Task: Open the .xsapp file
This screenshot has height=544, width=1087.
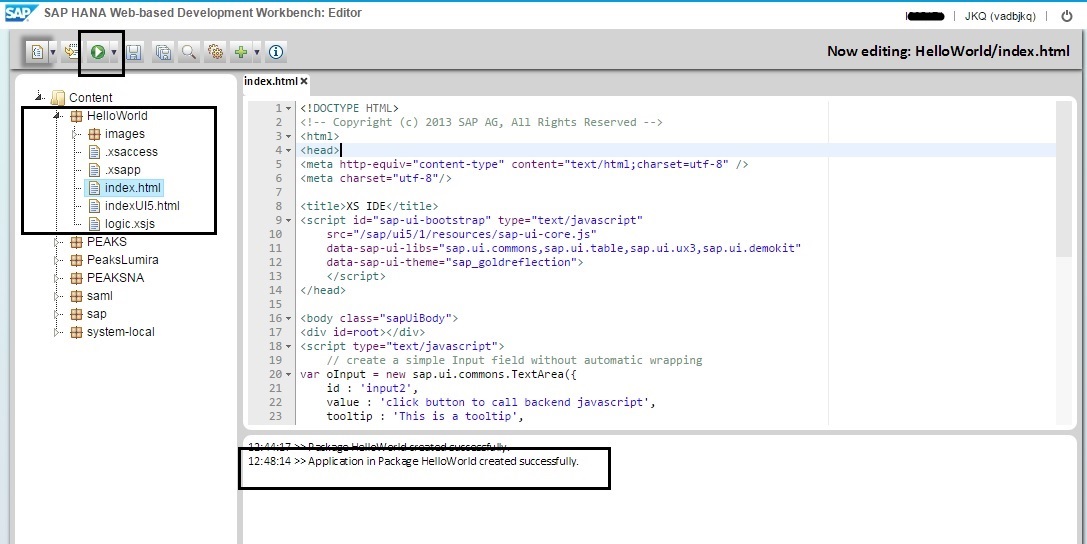Action: click(123, 170)
